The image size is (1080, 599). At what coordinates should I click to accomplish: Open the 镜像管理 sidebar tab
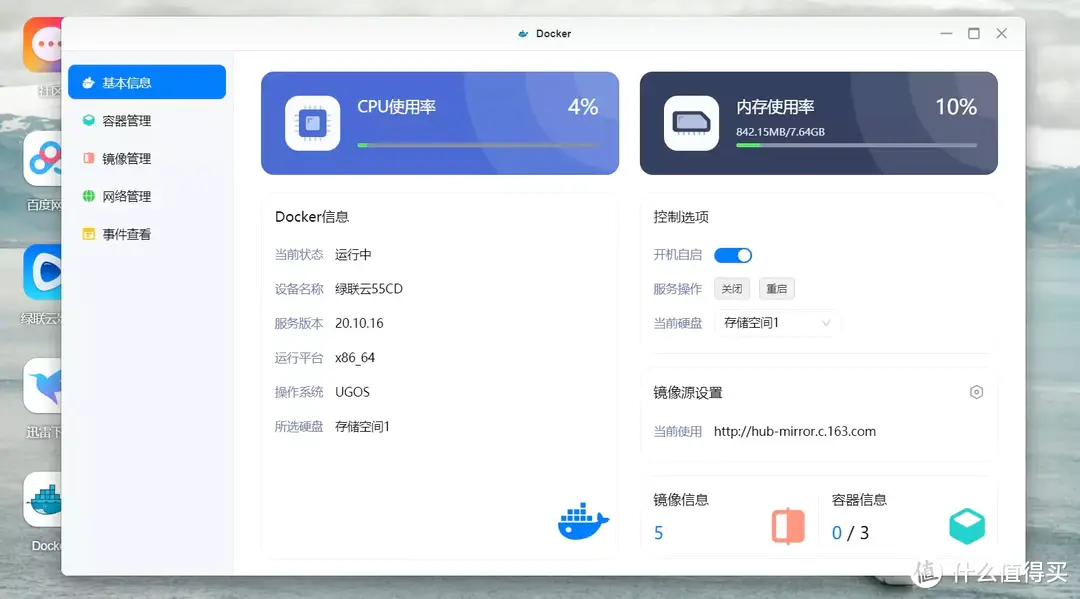pos(147,158)
